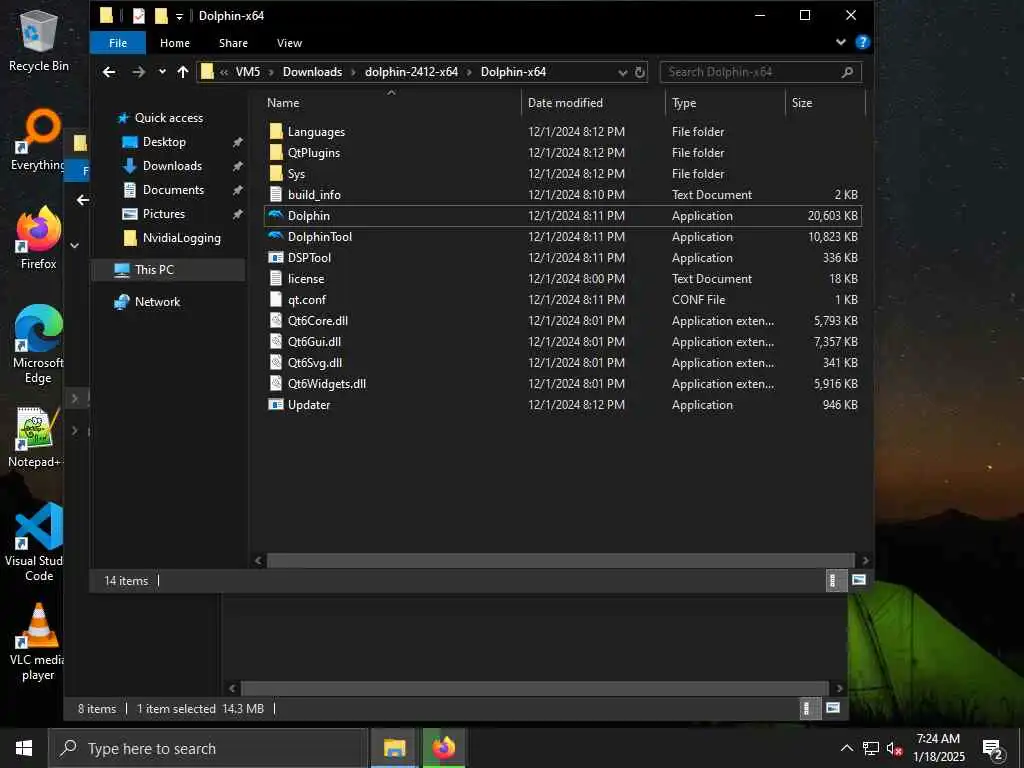The image size is (1024, 768).
Task: Open address bar history dropdown
Action: click(x=623, y=72)
